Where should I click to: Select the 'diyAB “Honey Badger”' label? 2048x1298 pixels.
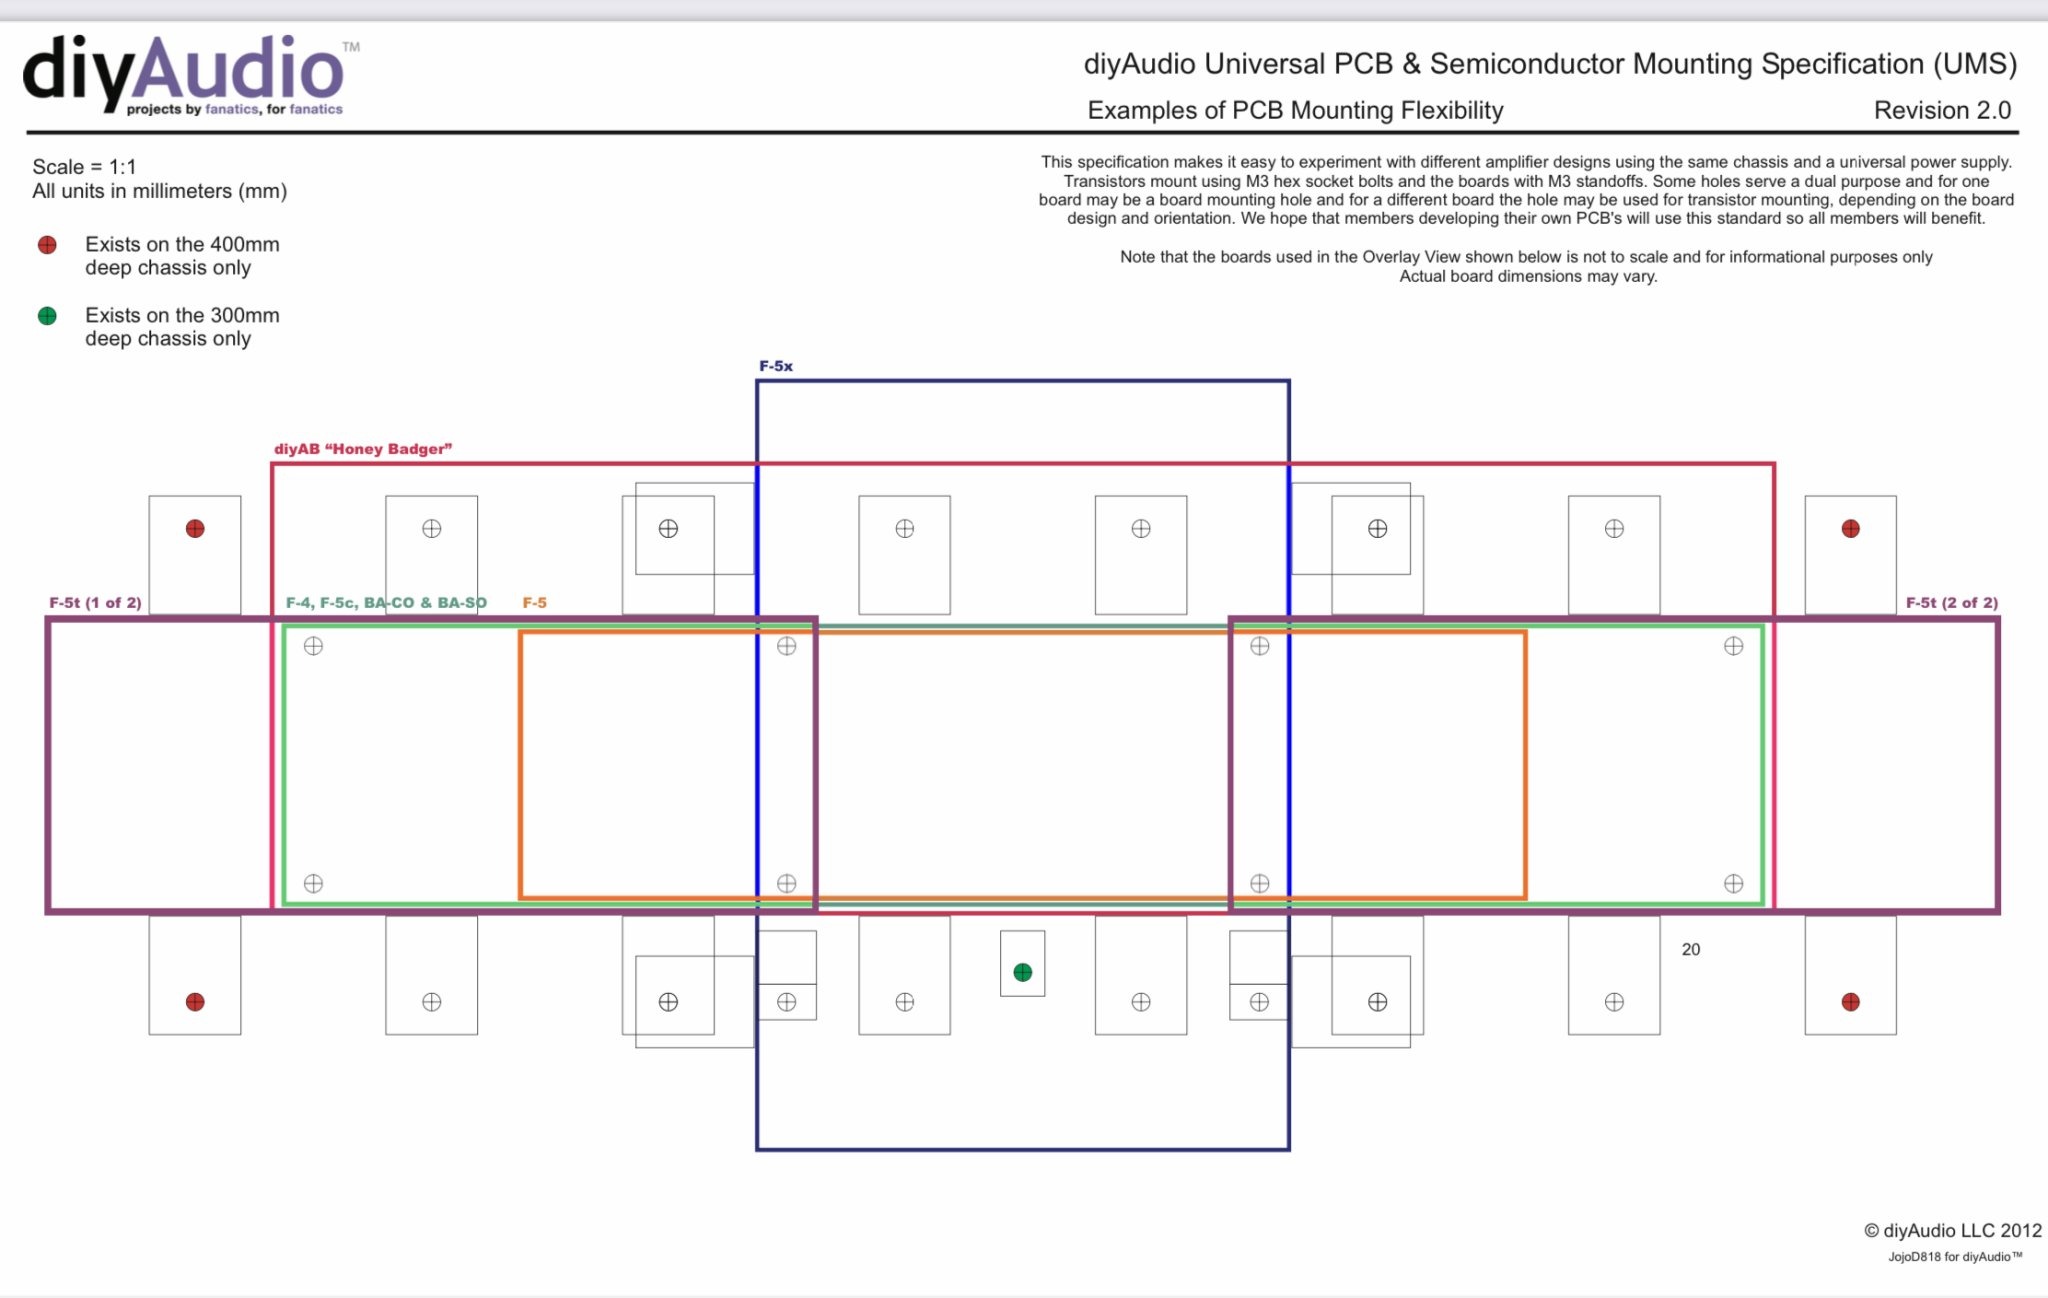pos(363,449)
